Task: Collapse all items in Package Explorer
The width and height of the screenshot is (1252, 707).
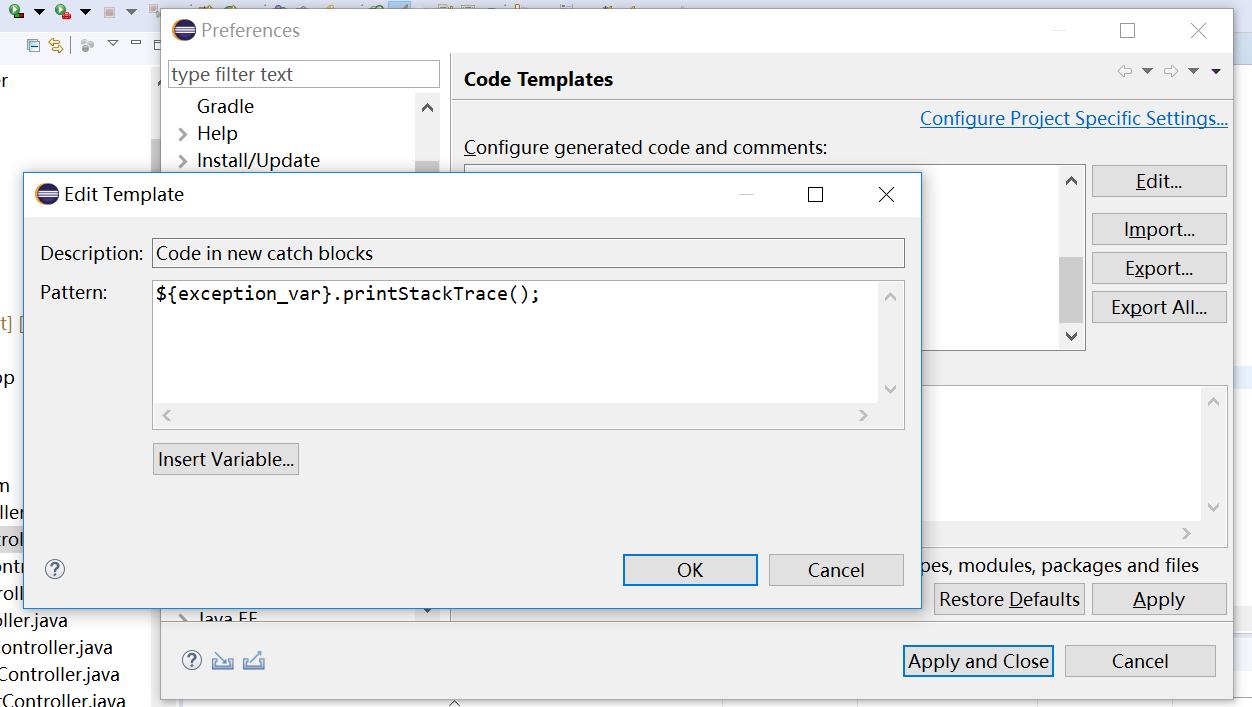Action: click(x=33, y=45)
